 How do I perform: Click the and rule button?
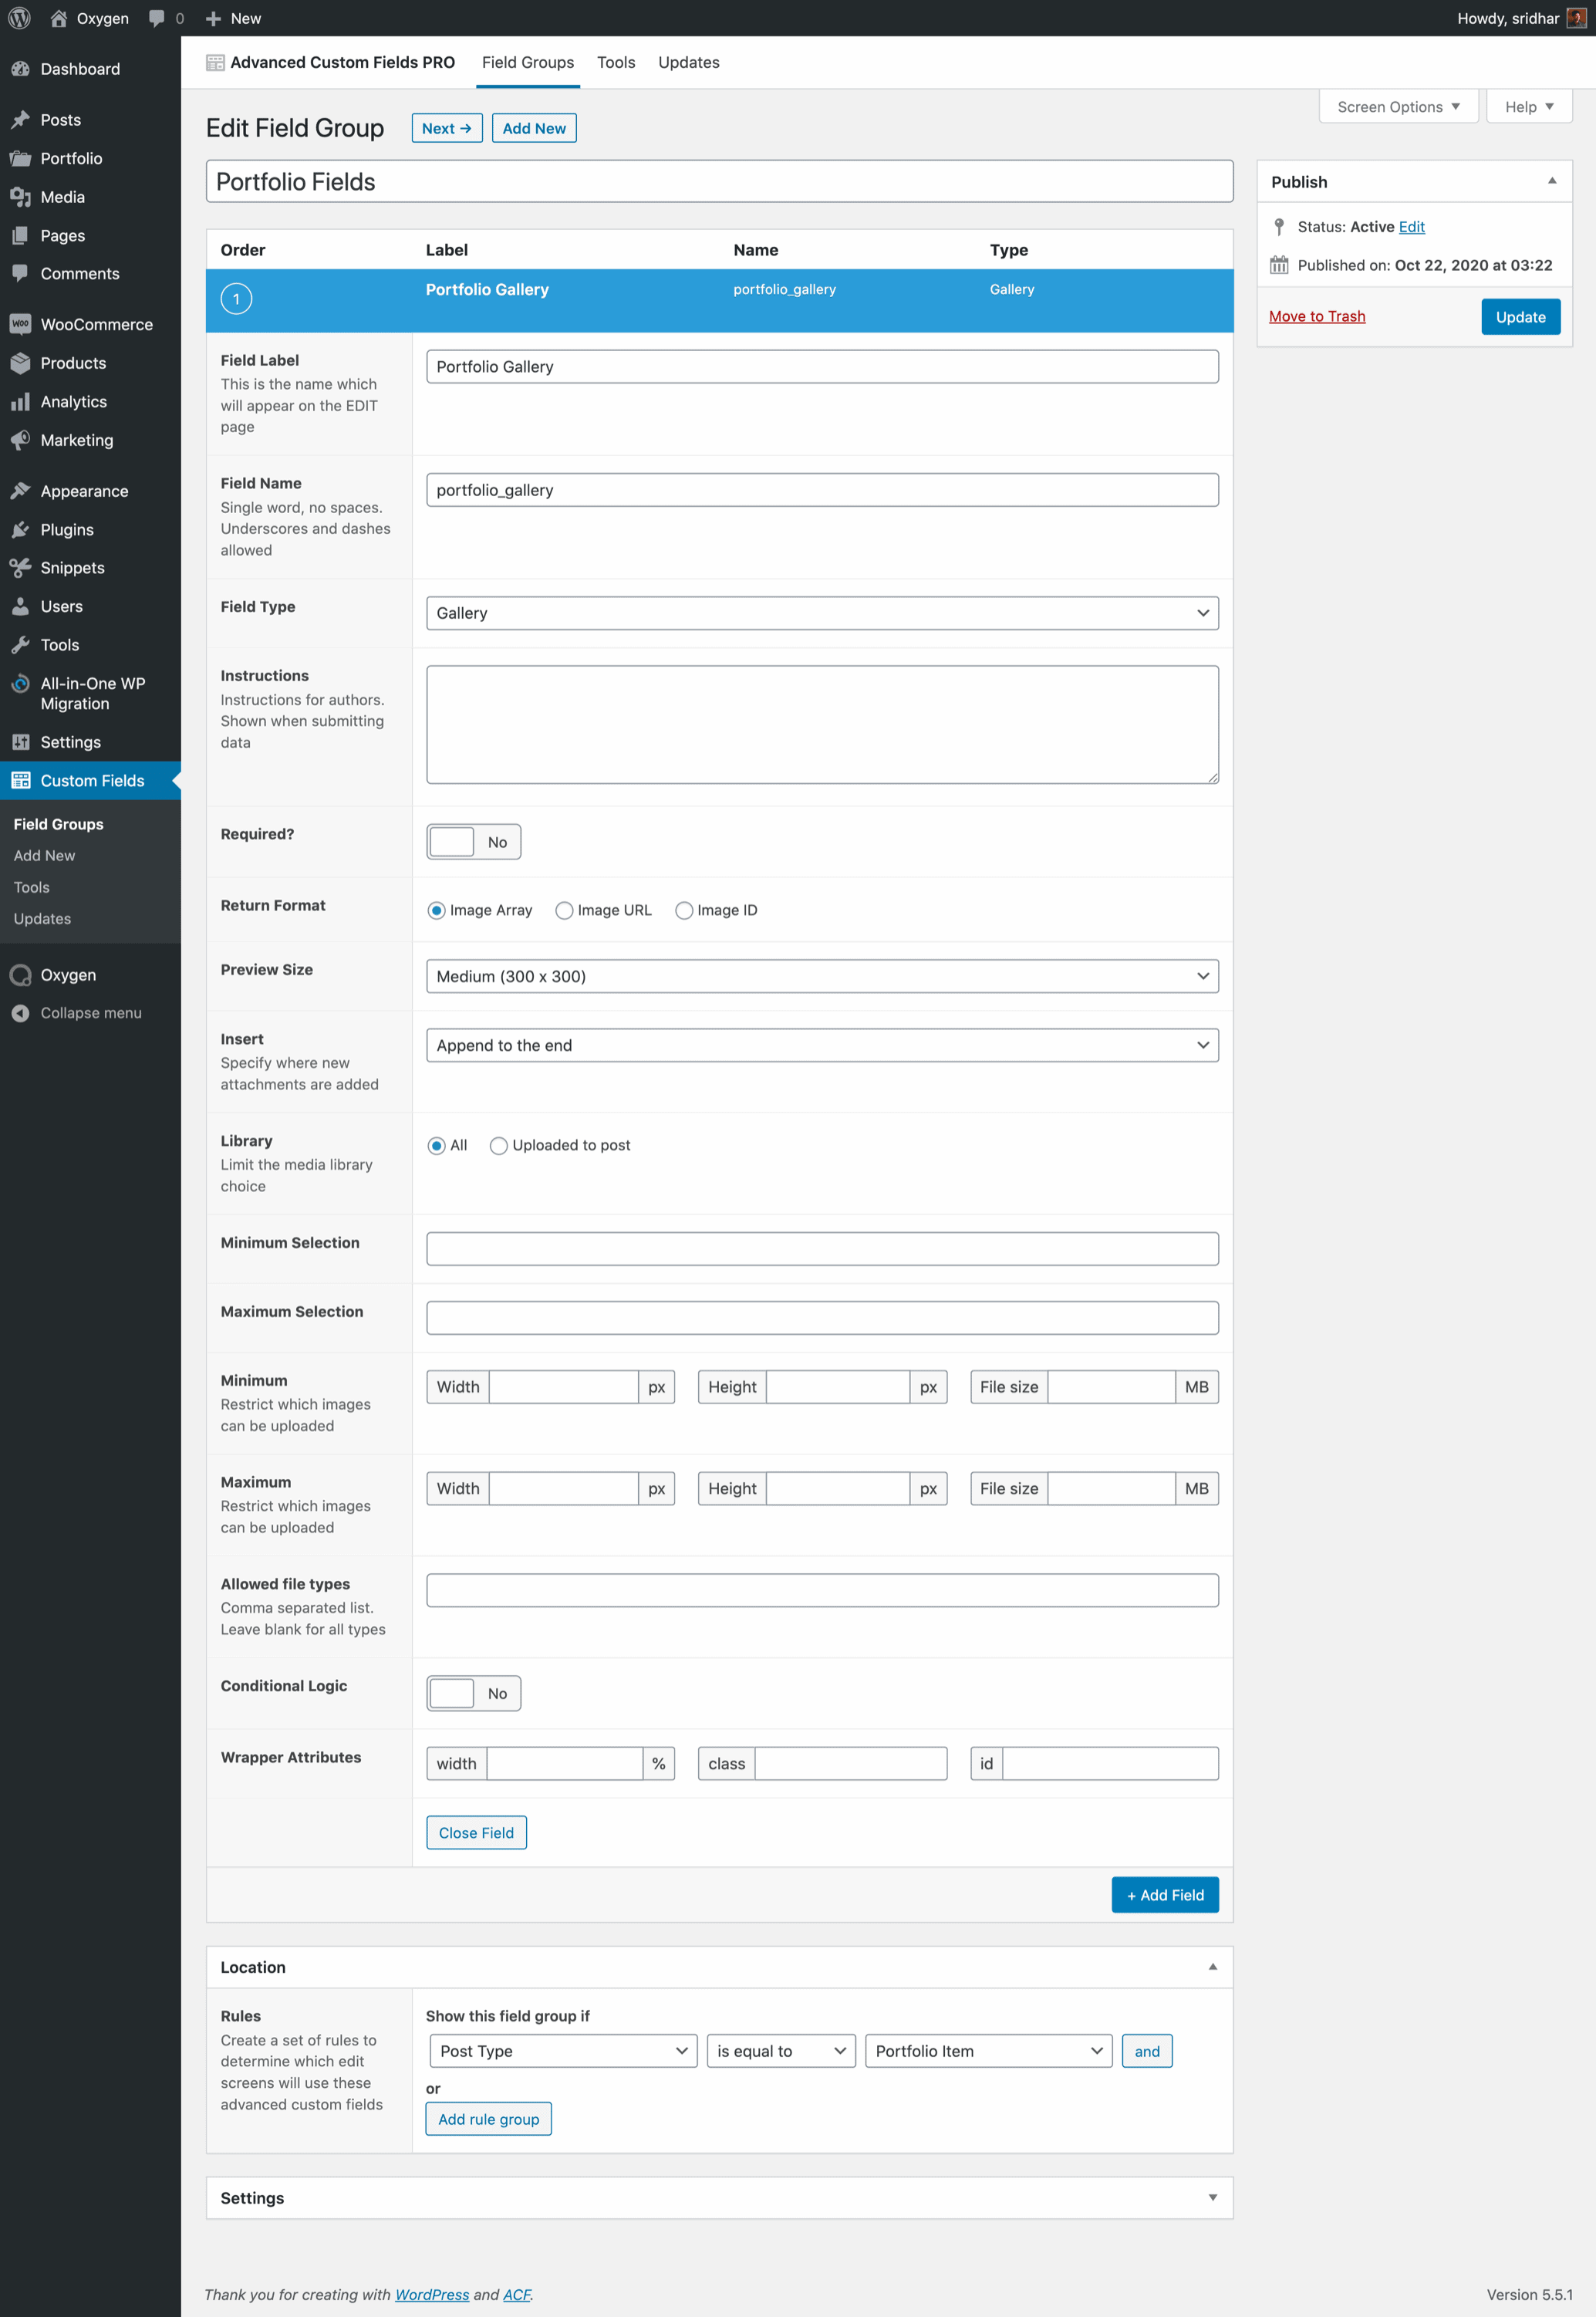click(x=1147, y=2051)
